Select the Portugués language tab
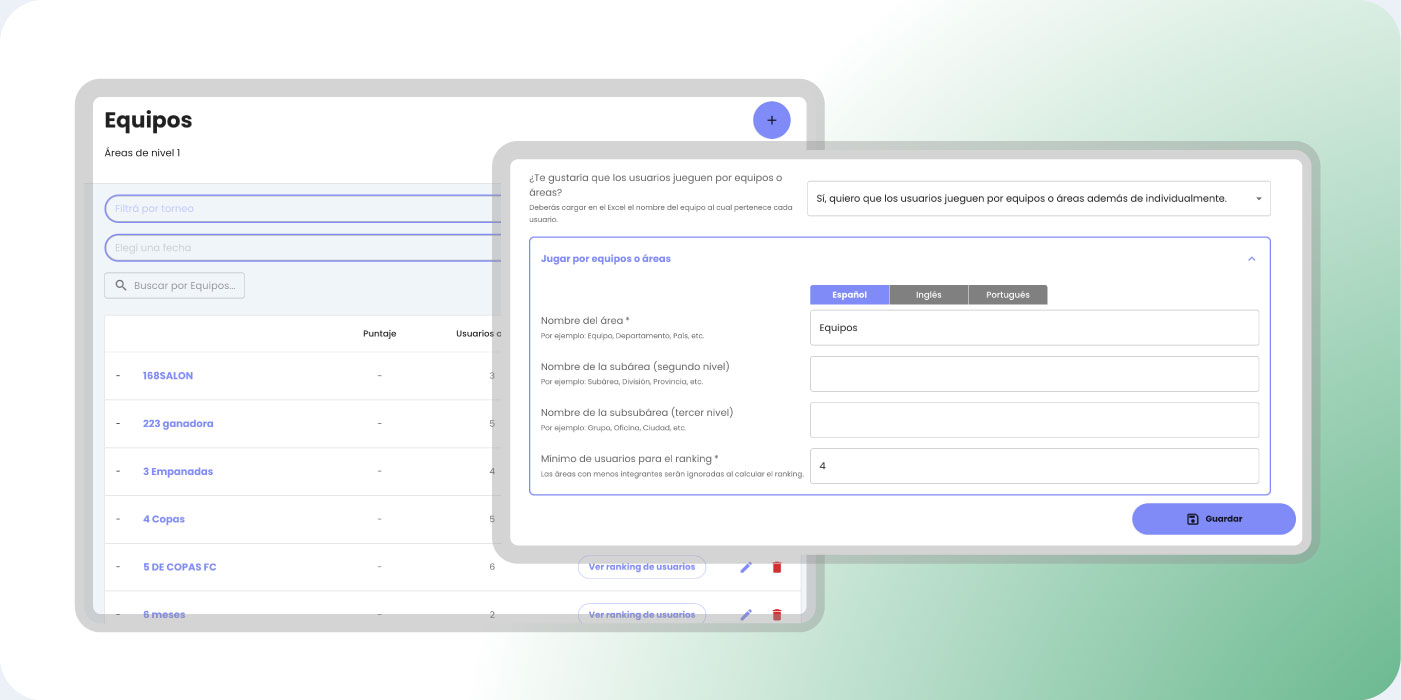Screen dimensions: 1401x700 (1007, 295)
